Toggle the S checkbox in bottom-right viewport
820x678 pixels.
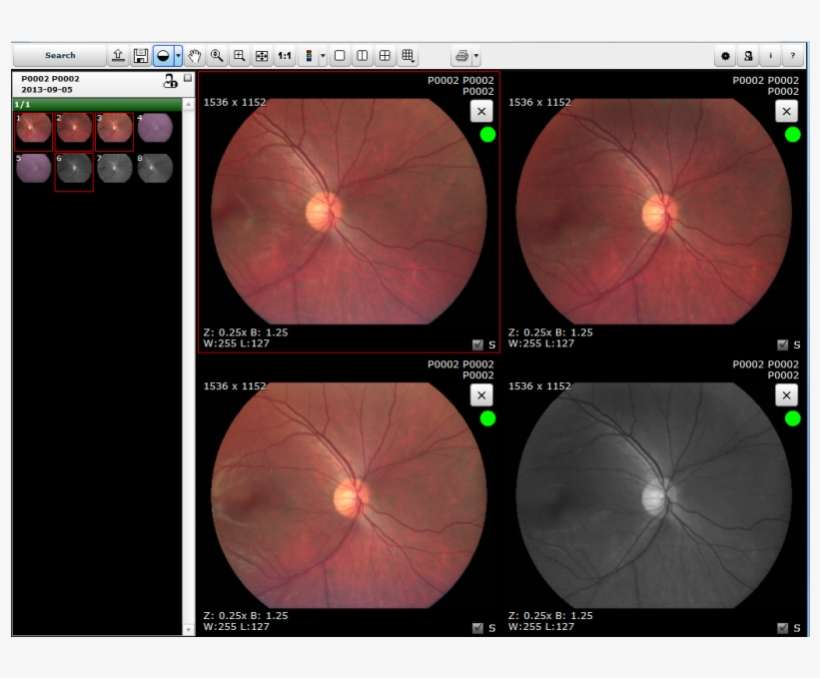pyautogui.click(x=783, y=628)
